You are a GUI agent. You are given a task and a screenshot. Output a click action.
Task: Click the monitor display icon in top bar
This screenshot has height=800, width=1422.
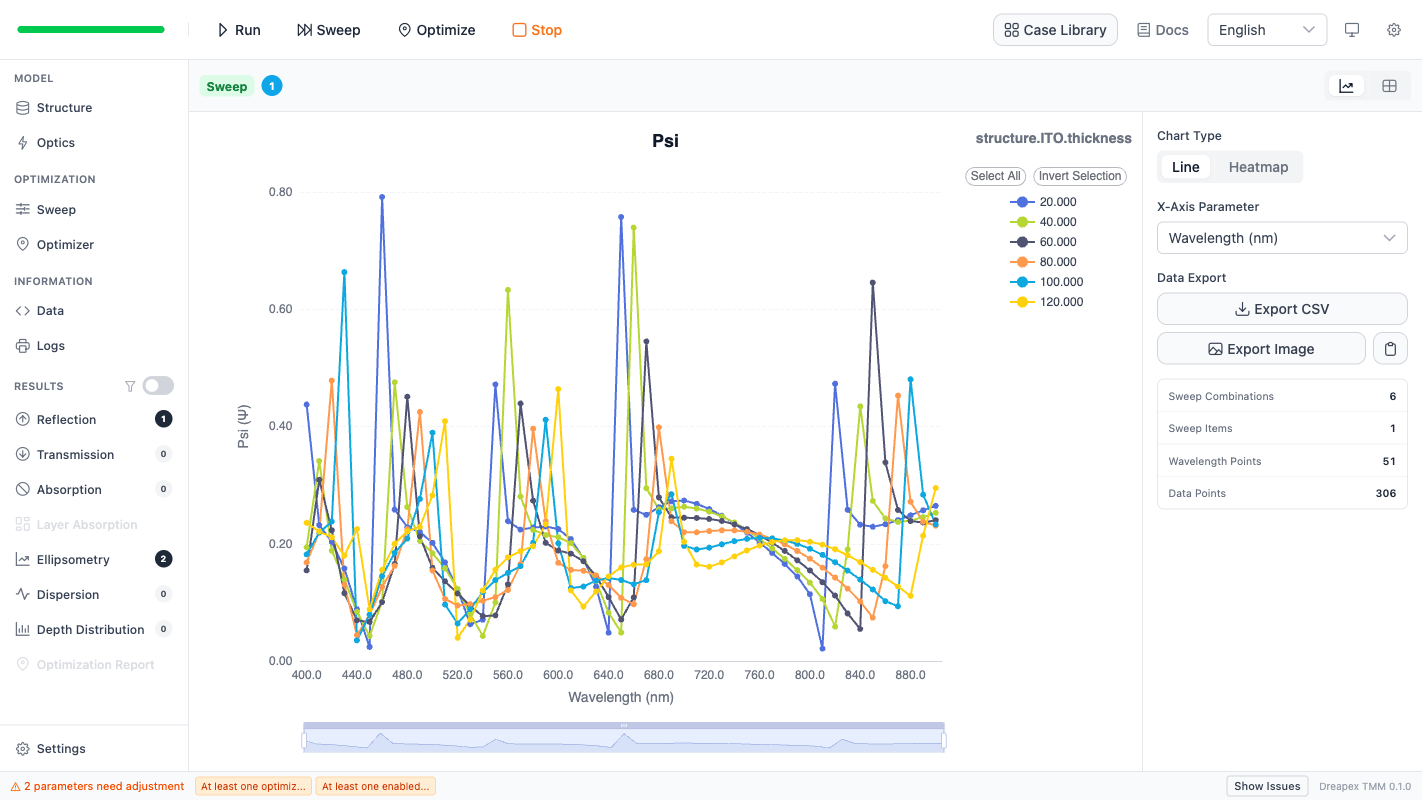(x=1352, y=30)
